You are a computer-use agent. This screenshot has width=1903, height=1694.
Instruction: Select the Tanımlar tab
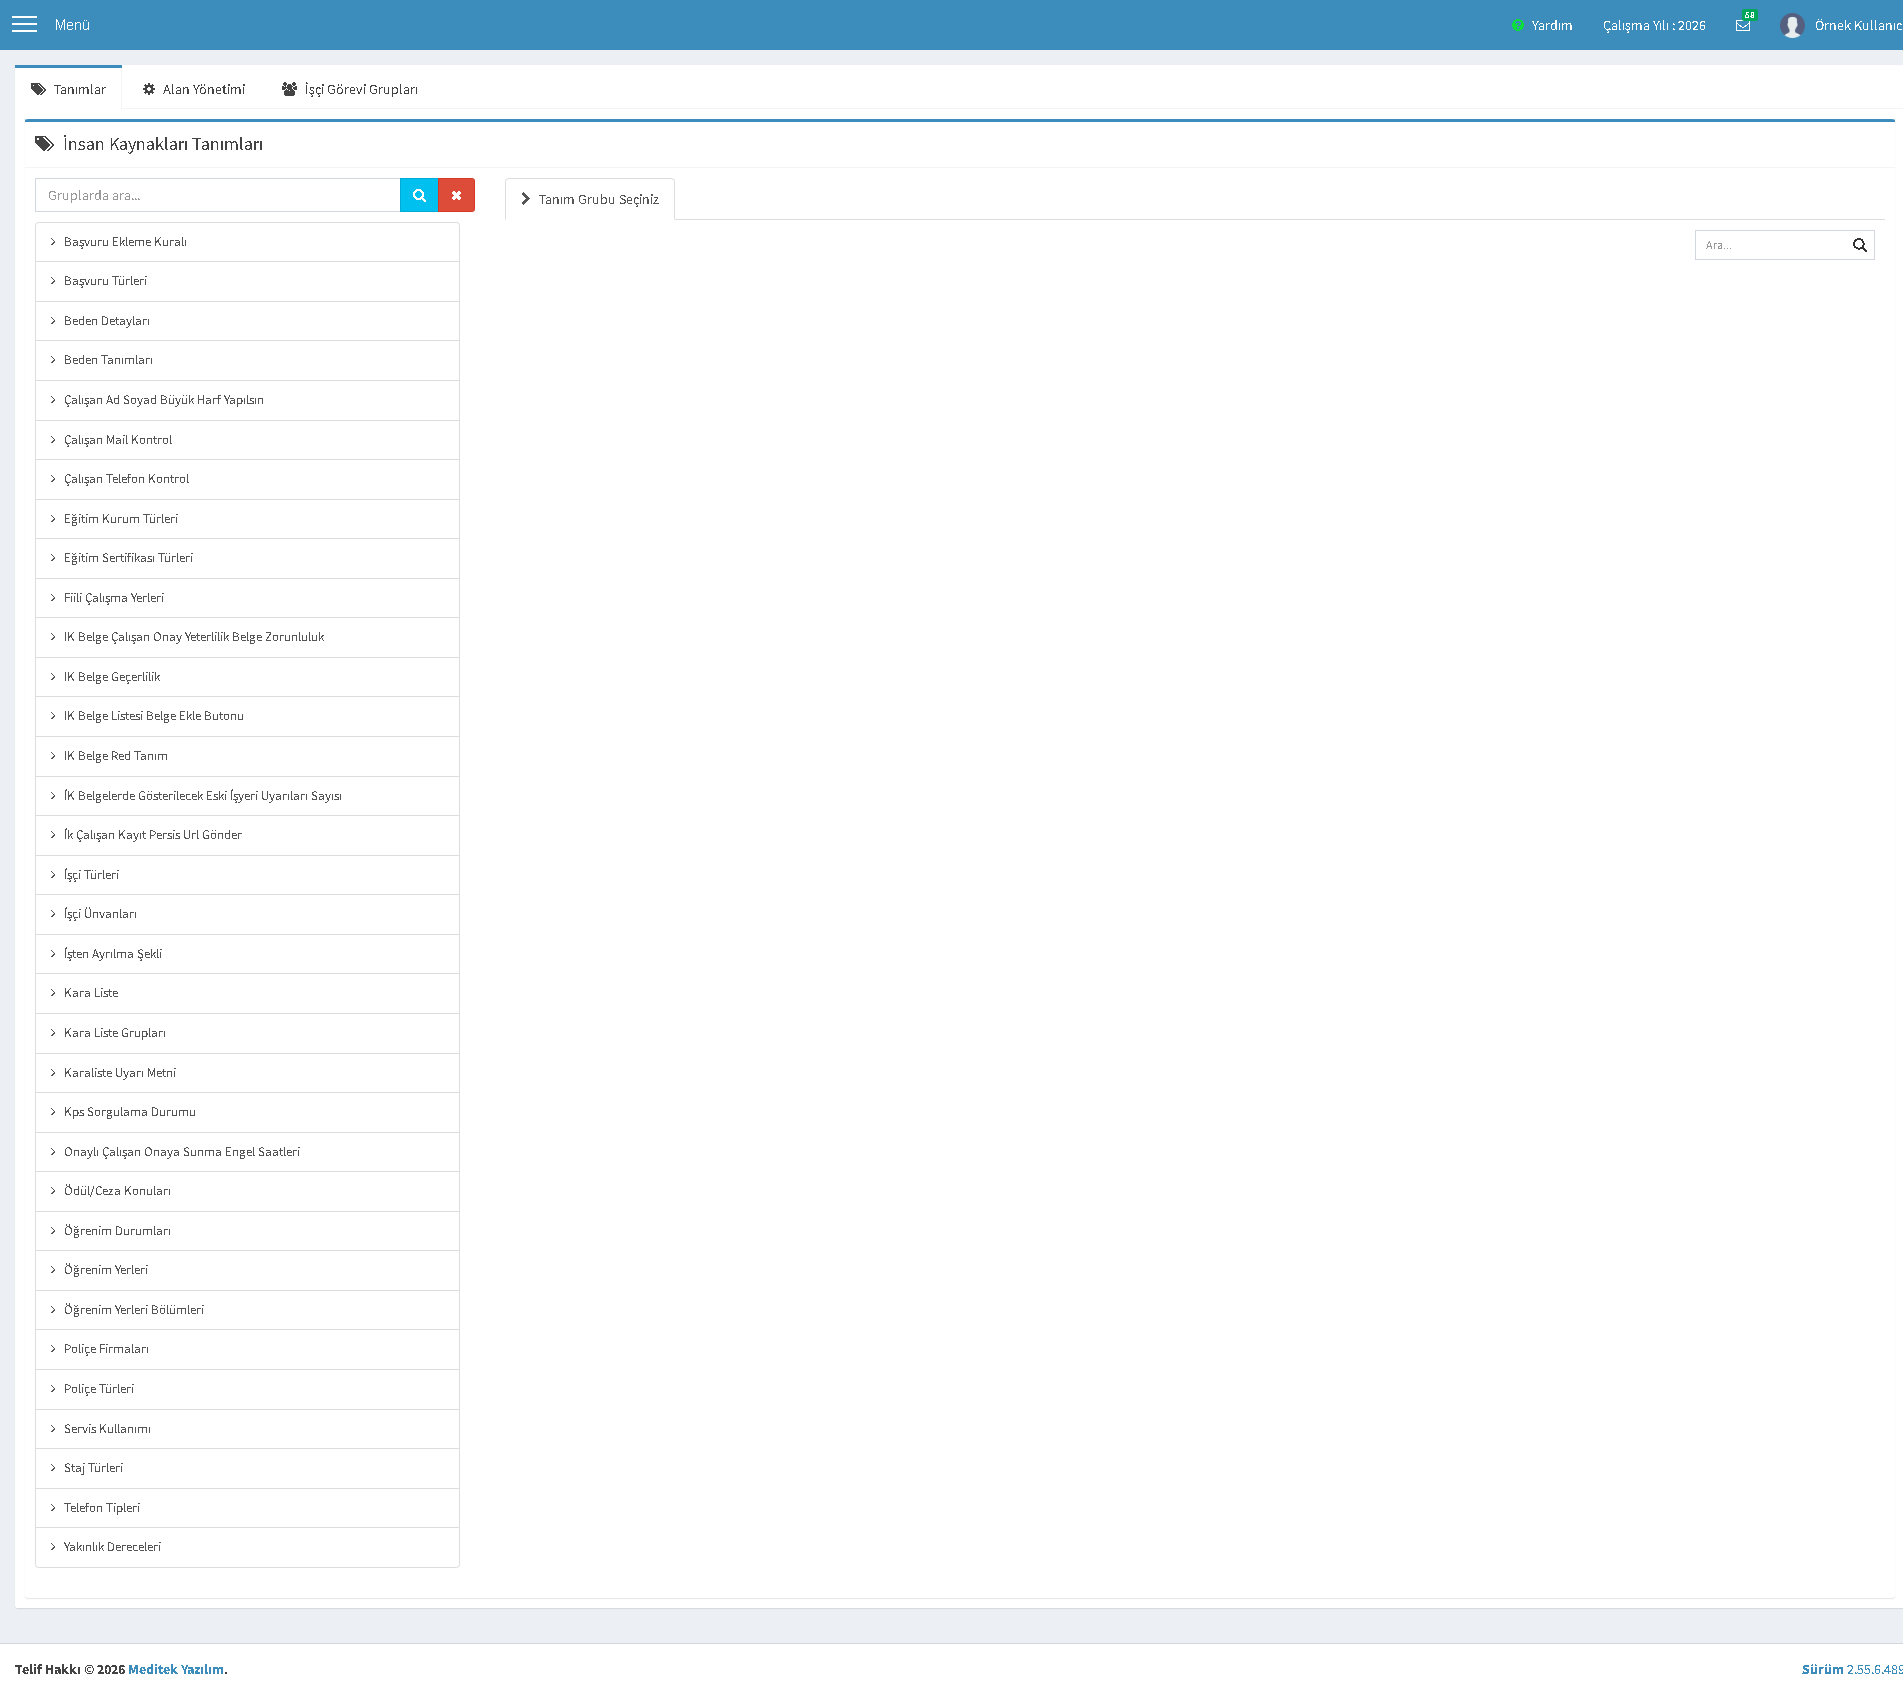68,89
